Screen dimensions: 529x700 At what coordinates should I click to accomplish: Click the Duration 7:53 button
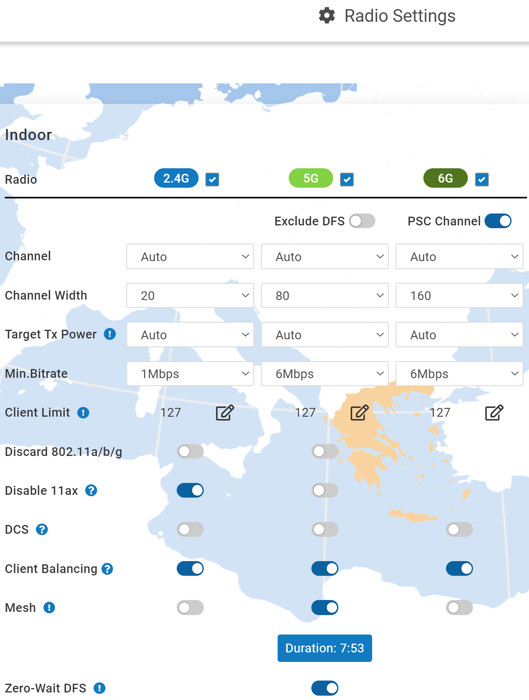[x=325, y=648]
